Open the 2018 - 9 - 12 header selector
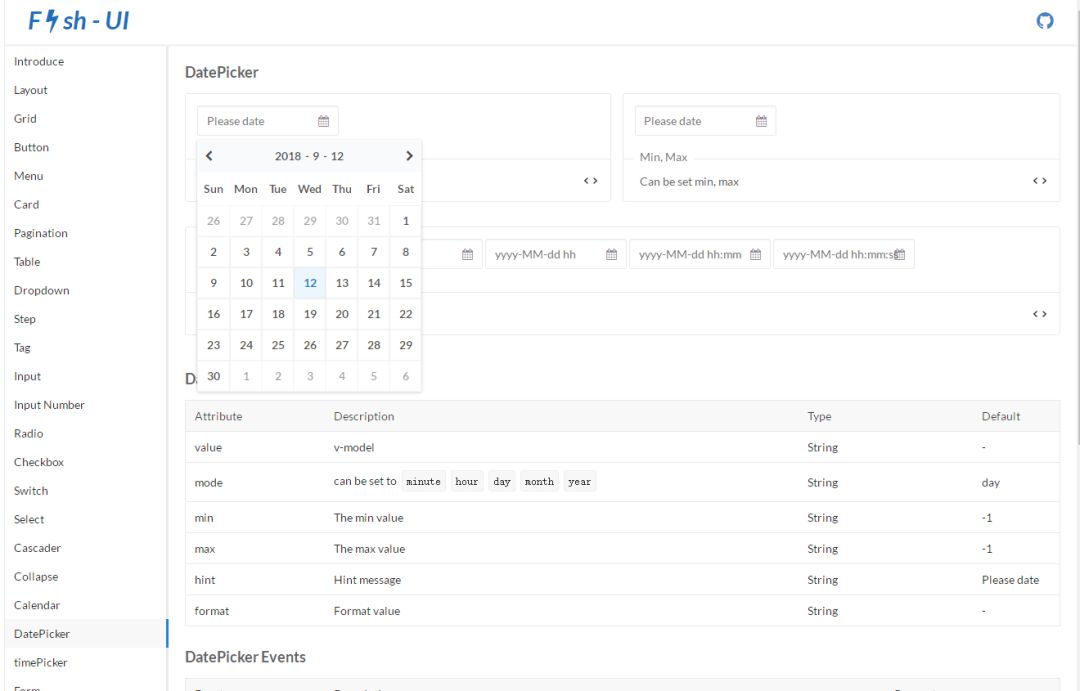 point(309,156)
